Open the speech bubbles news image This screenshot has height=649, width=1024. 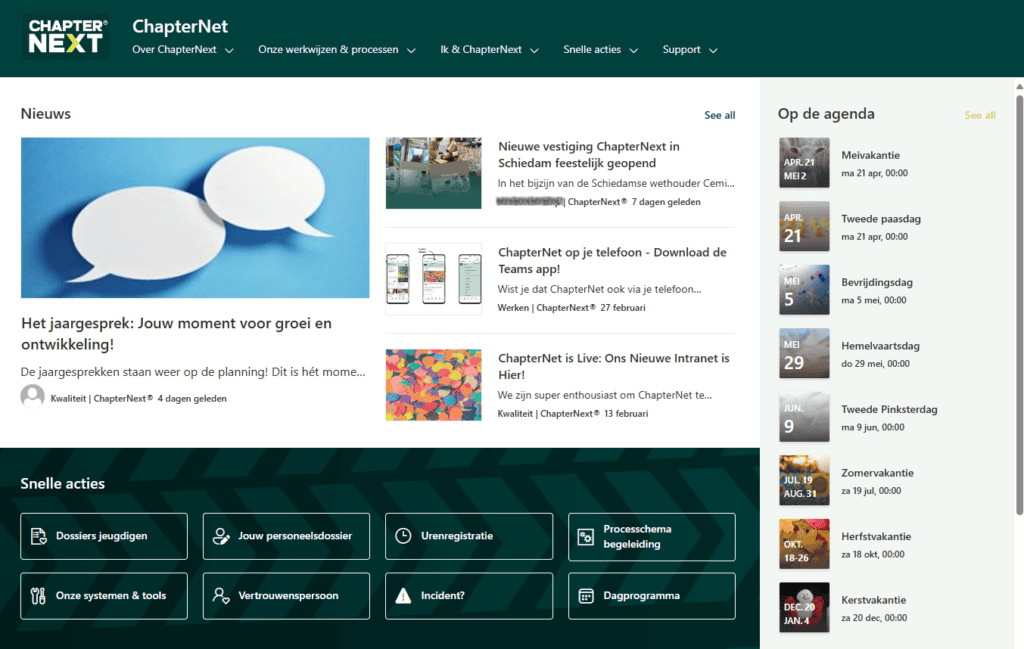[x=195, y=217]
